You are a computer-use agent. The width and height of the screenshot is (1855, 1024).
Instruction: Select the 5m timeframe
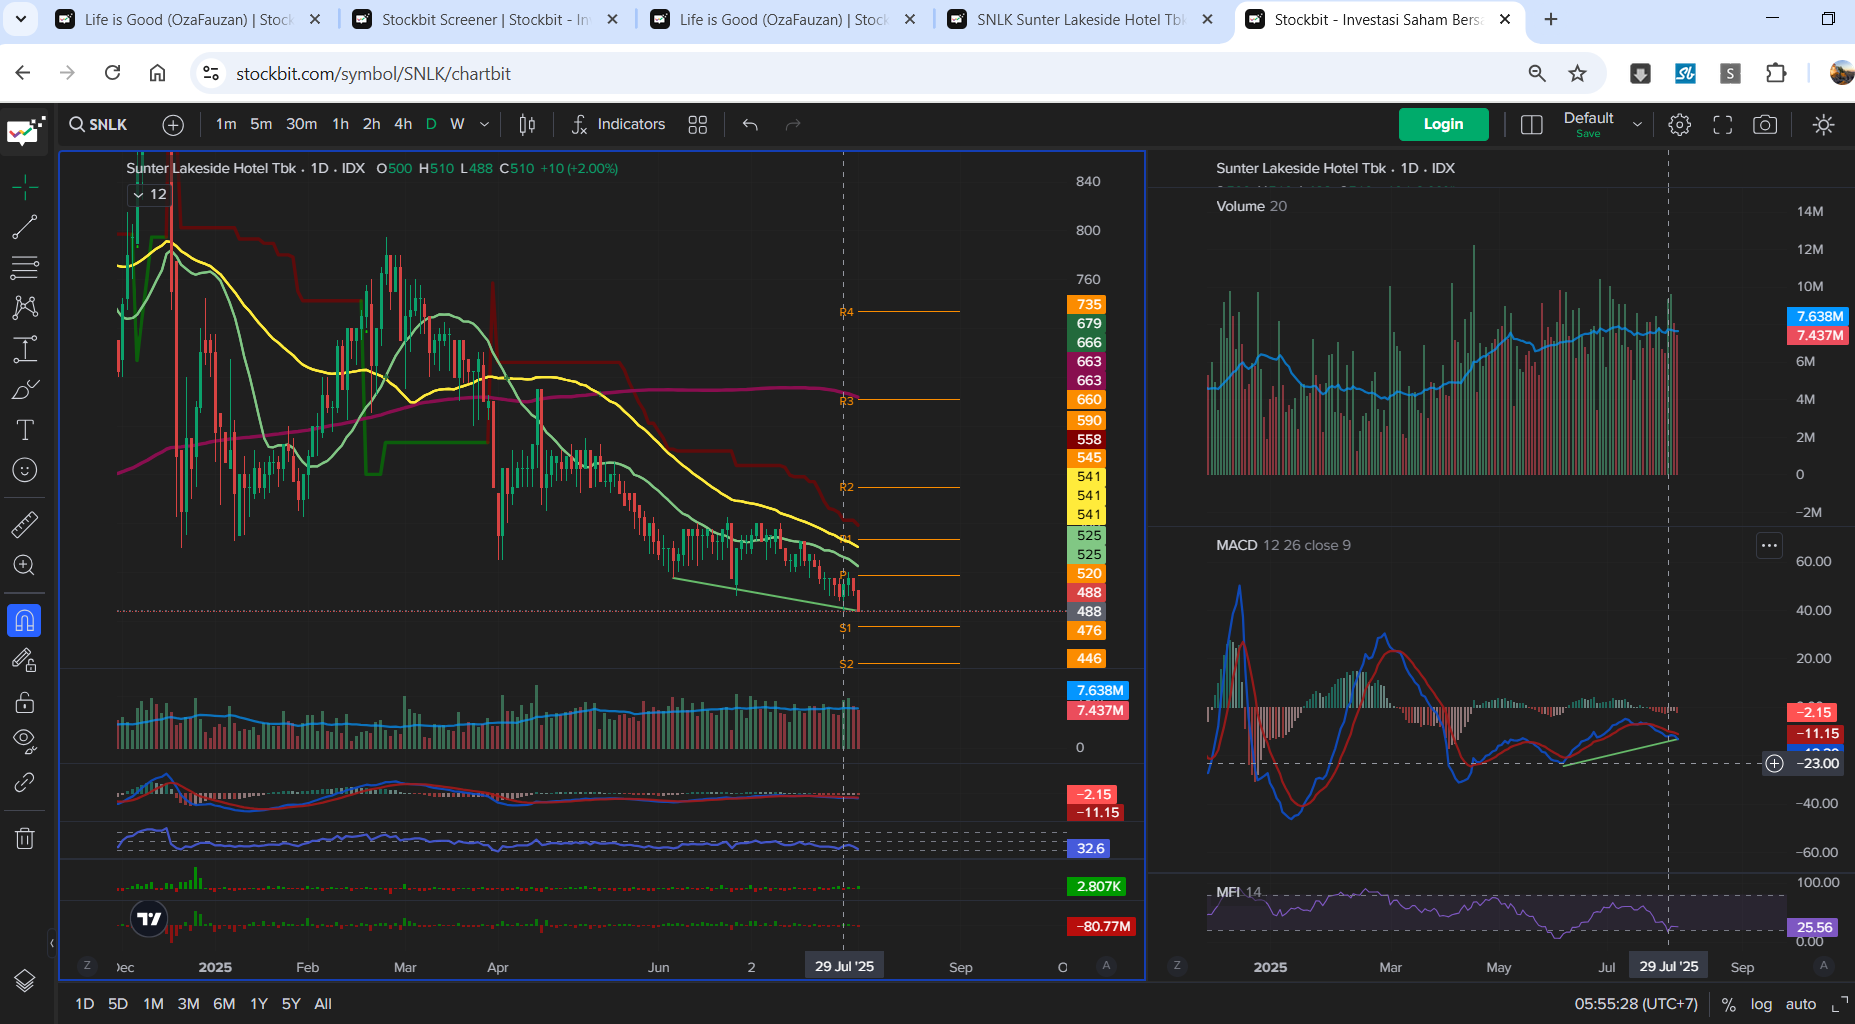(x=261, y=124)
